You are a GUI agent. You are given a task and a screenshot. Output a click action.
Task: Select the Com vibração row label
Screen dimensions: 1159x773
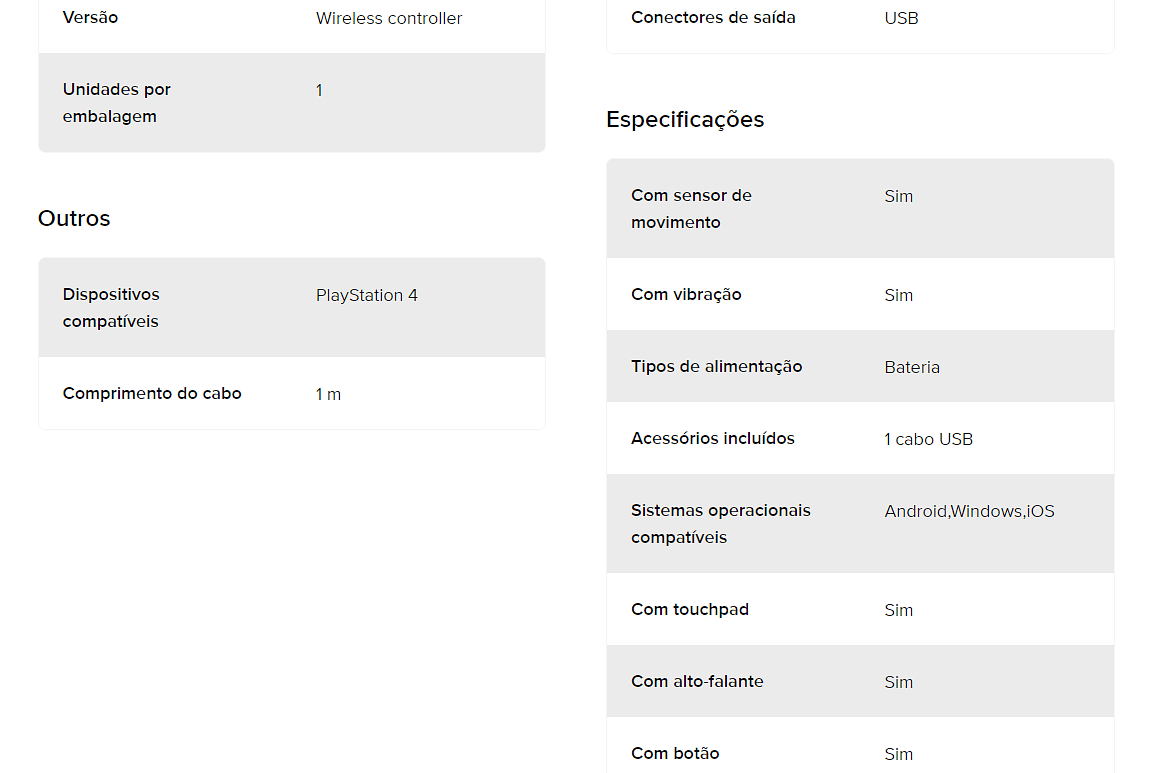(686, 295)
